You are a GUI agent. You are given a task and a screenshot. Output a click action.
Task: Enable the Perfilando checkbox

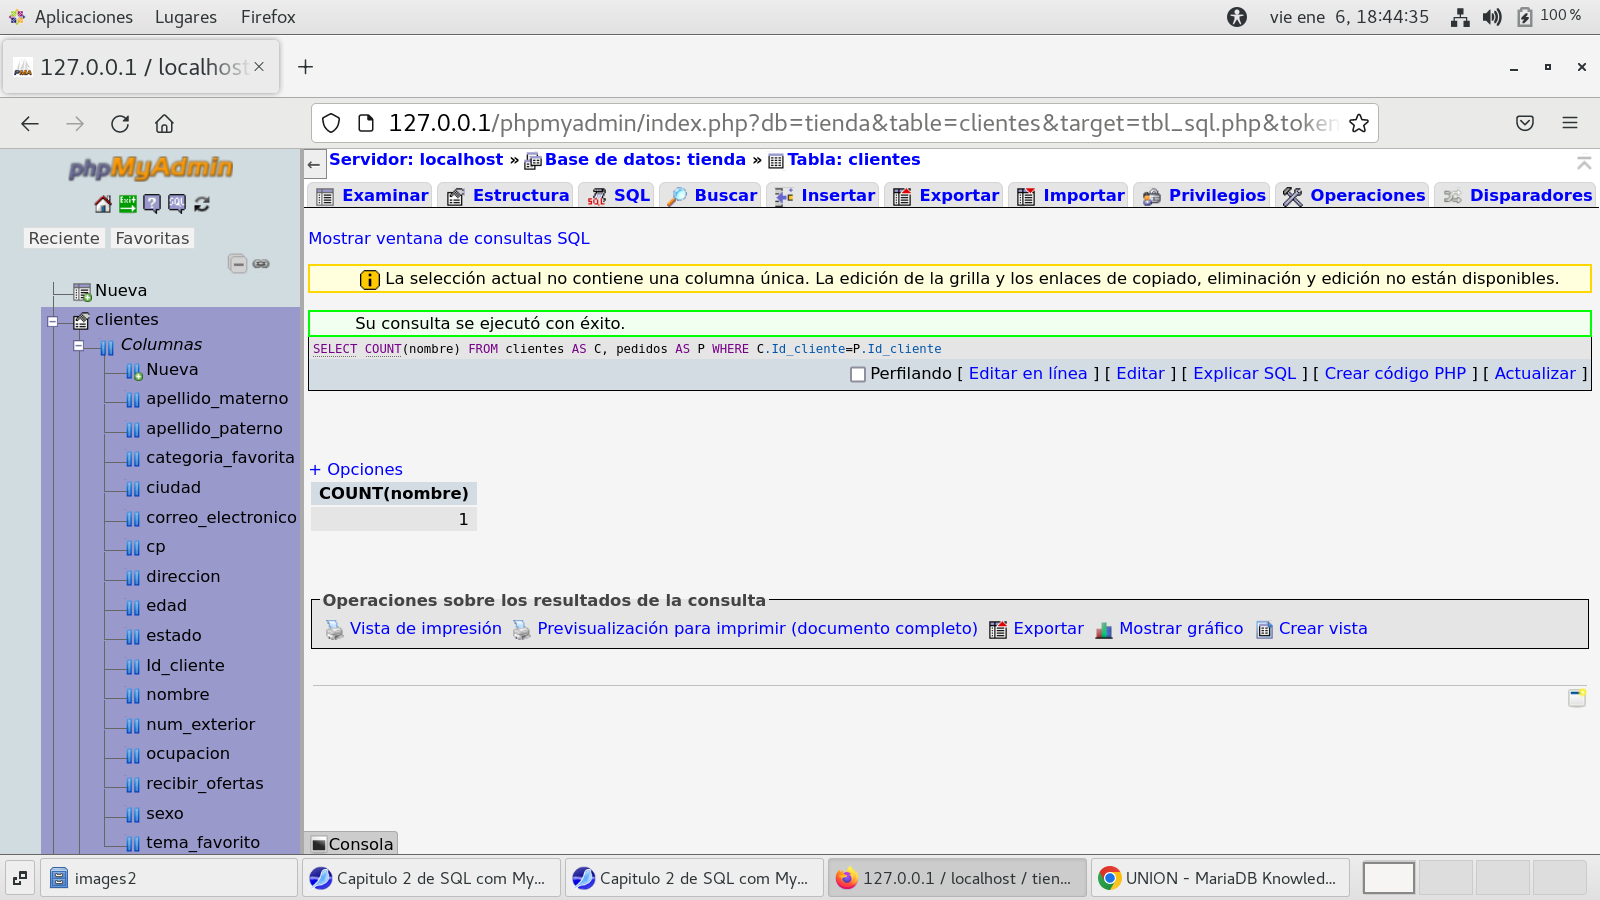pyautogui.click(x=858, y=374)
